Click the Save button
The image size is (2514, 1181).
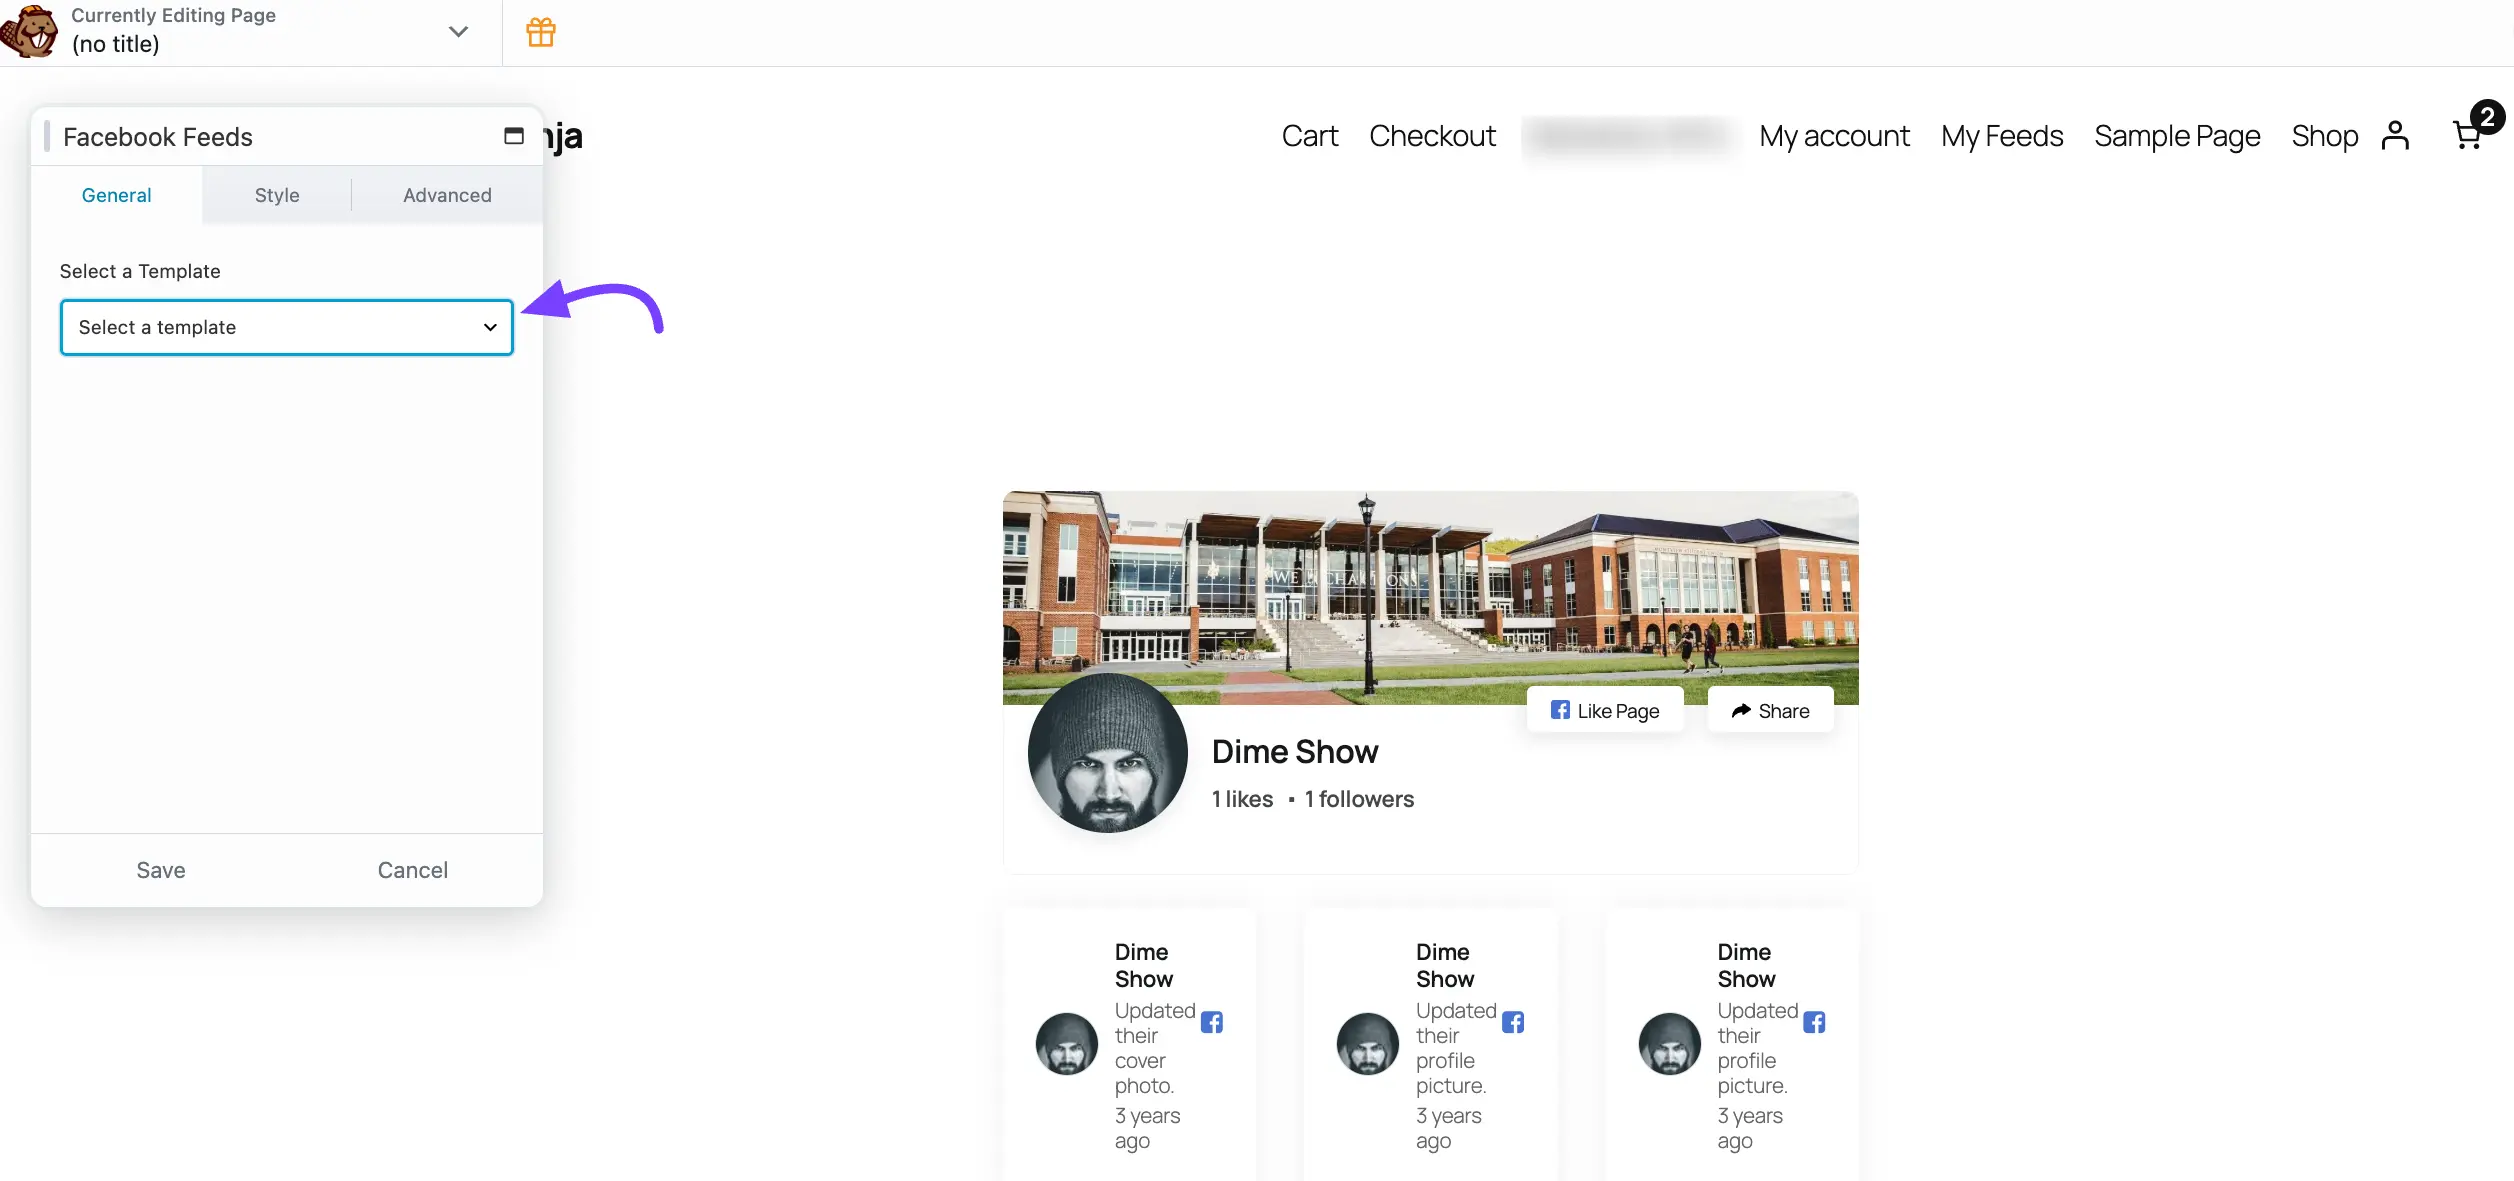[x=161, y=870]
